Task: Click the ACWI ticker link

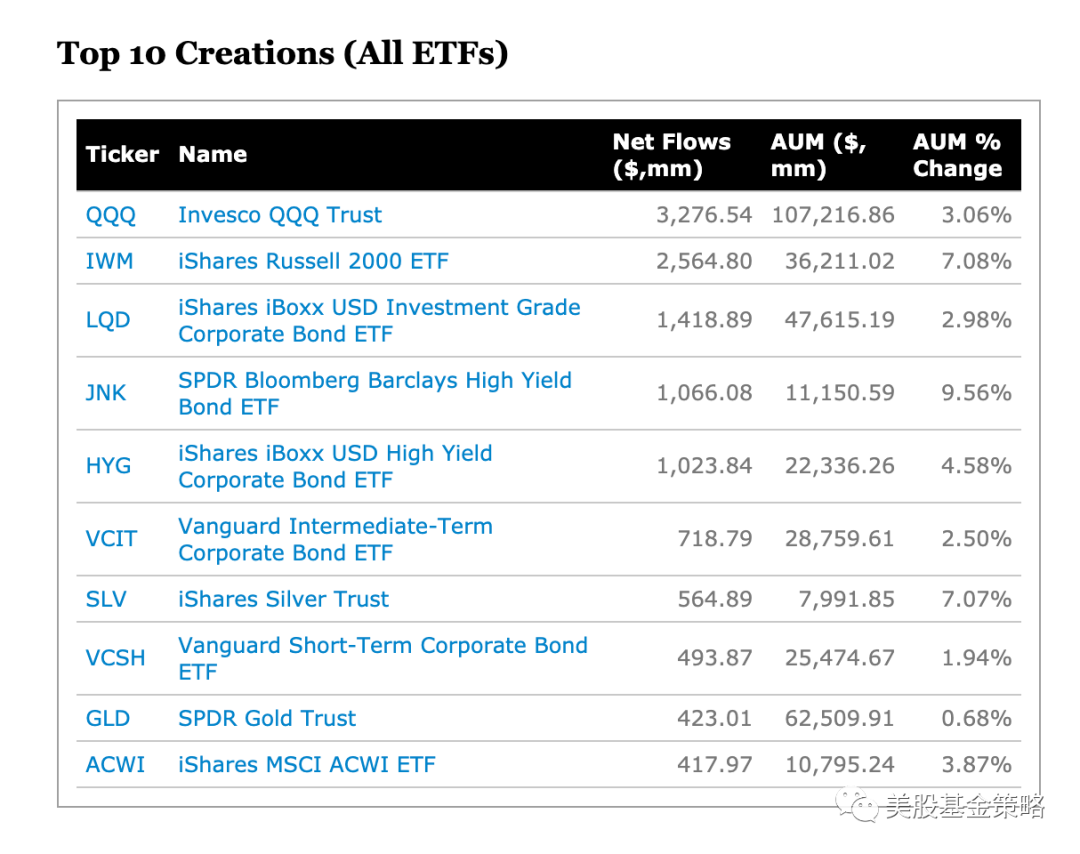Action: [x=115, y=765]
